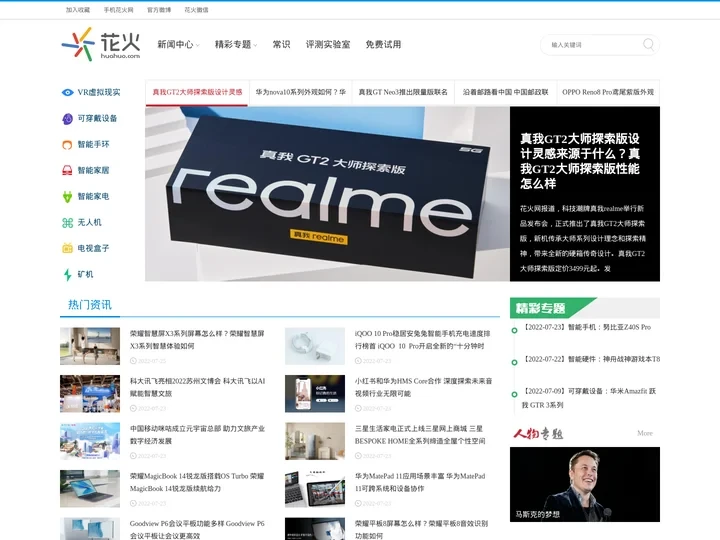Select the 沿着邮路看中国 中国邮政联 tab
The width and height of the screenshot is (720, 540).
click(506, 92)
